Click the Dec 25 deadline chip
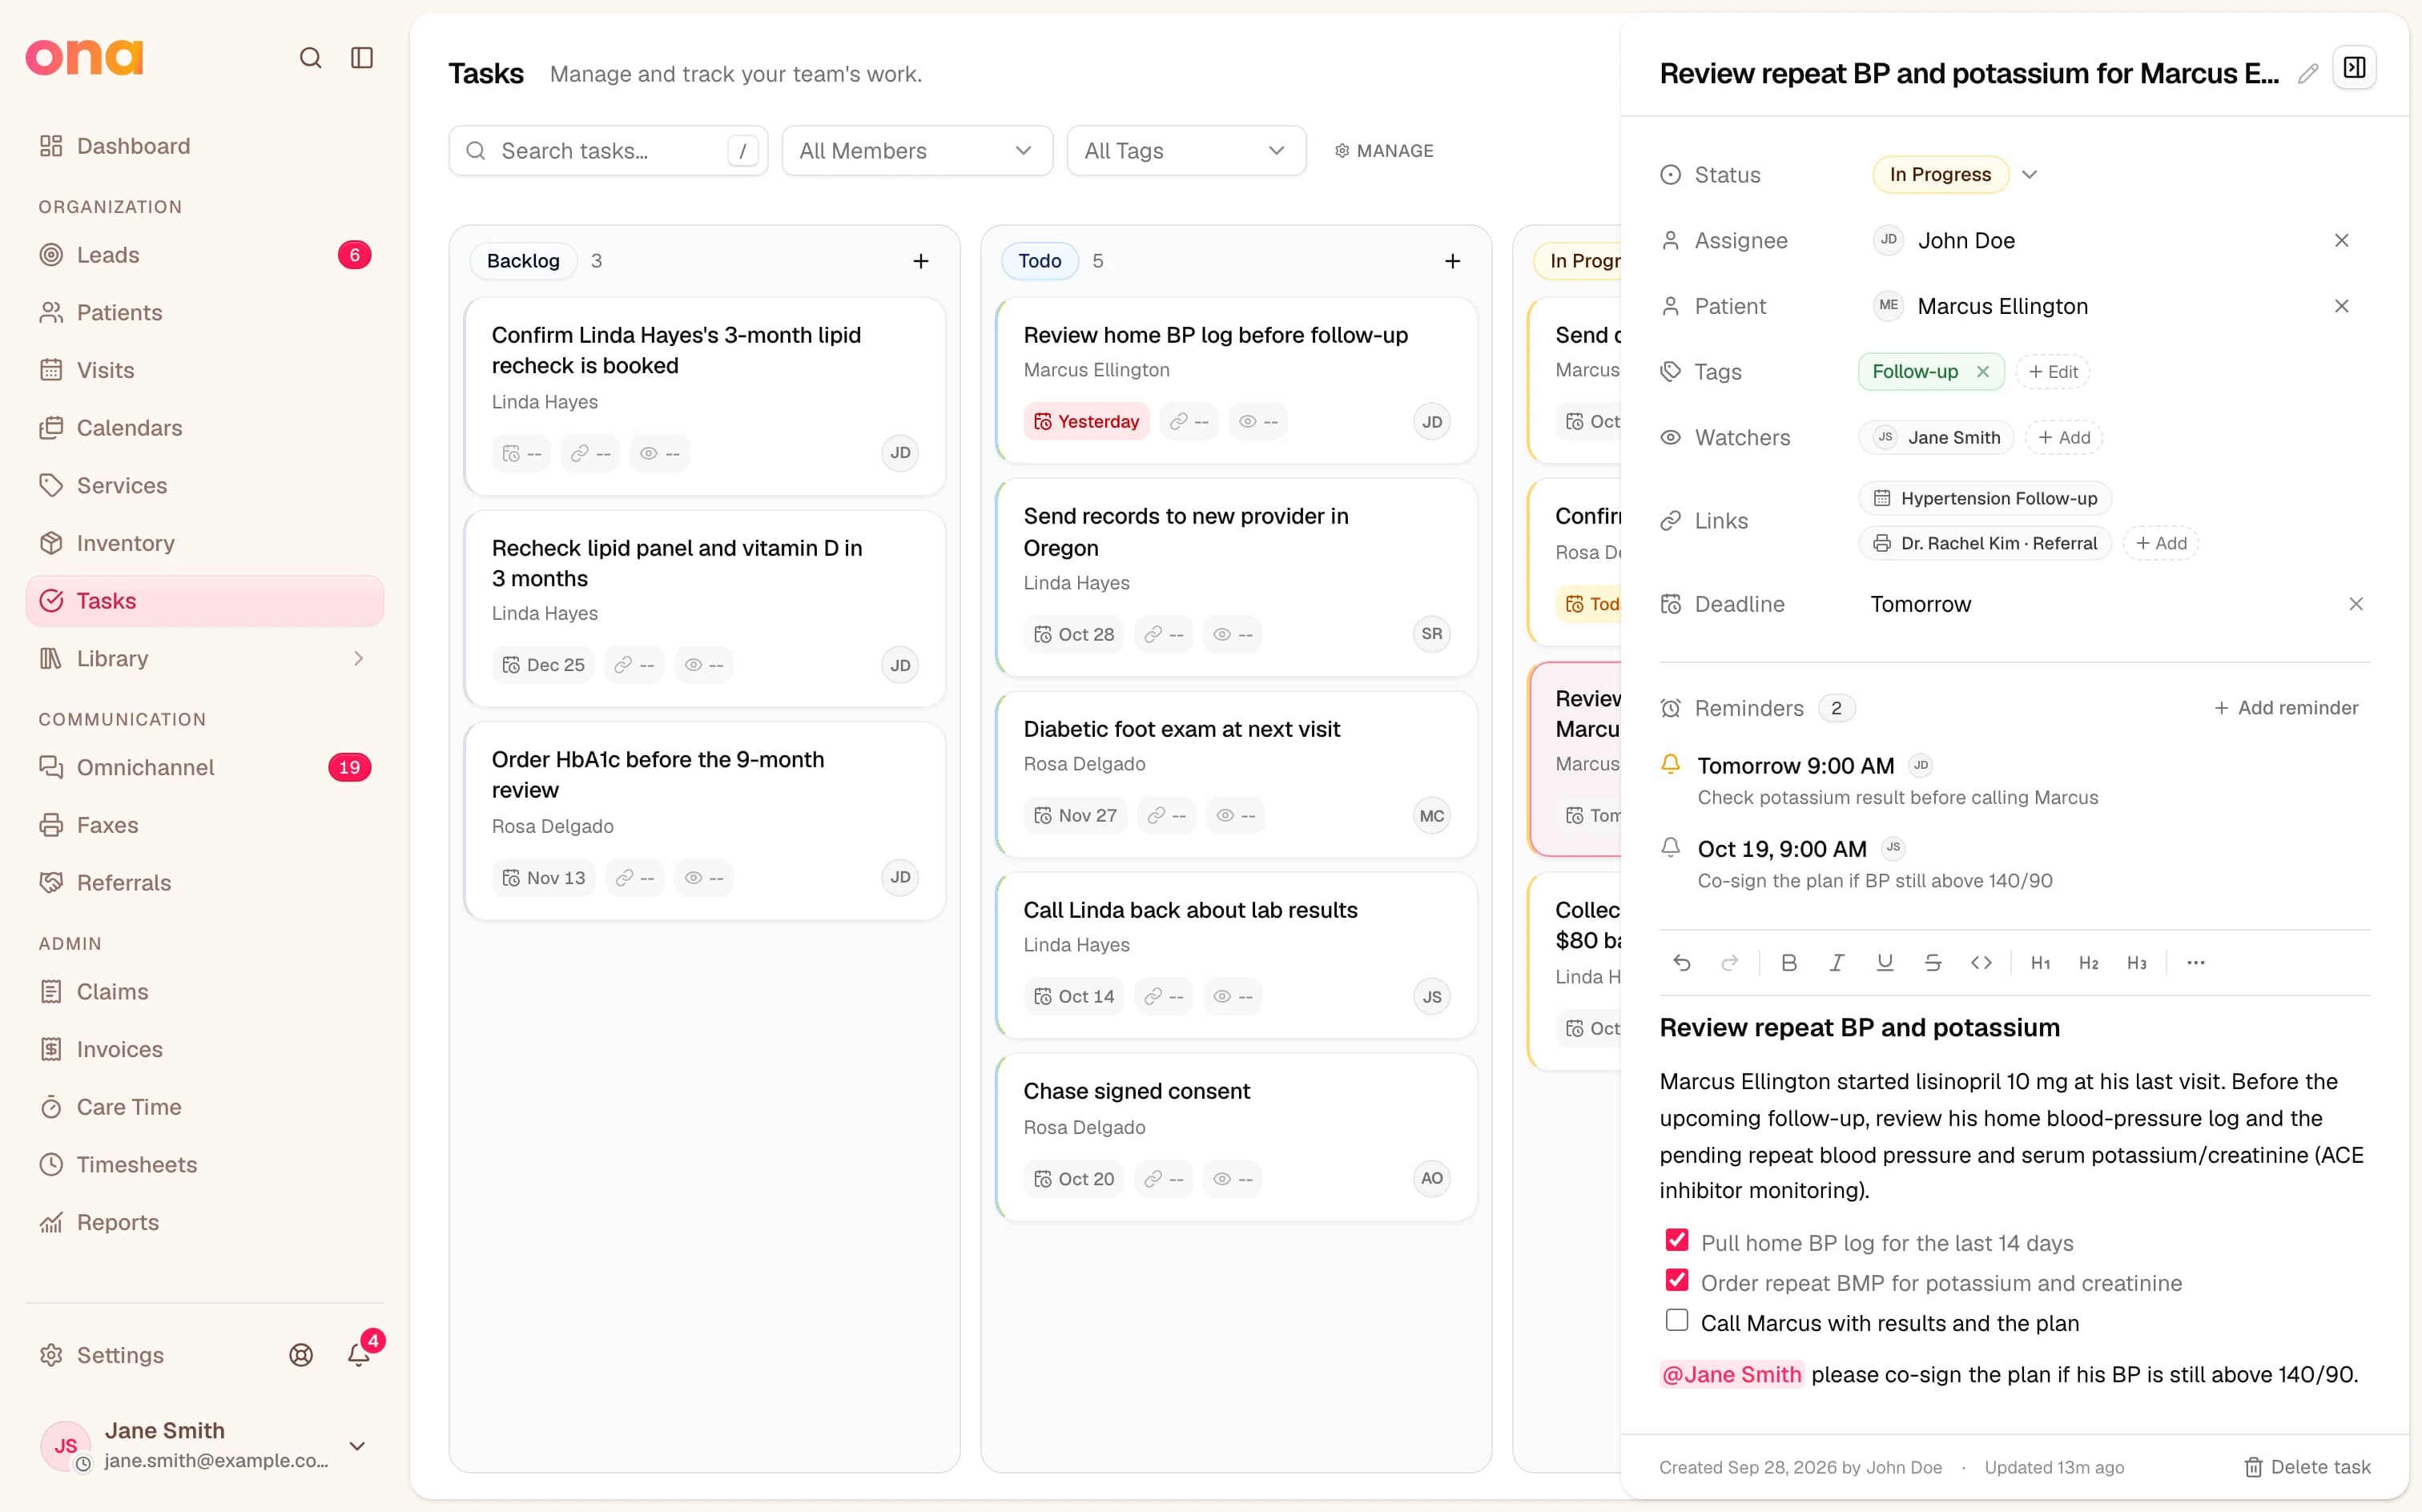The height and width of the screenshot is (1512, 2422). tap(543, 665)
